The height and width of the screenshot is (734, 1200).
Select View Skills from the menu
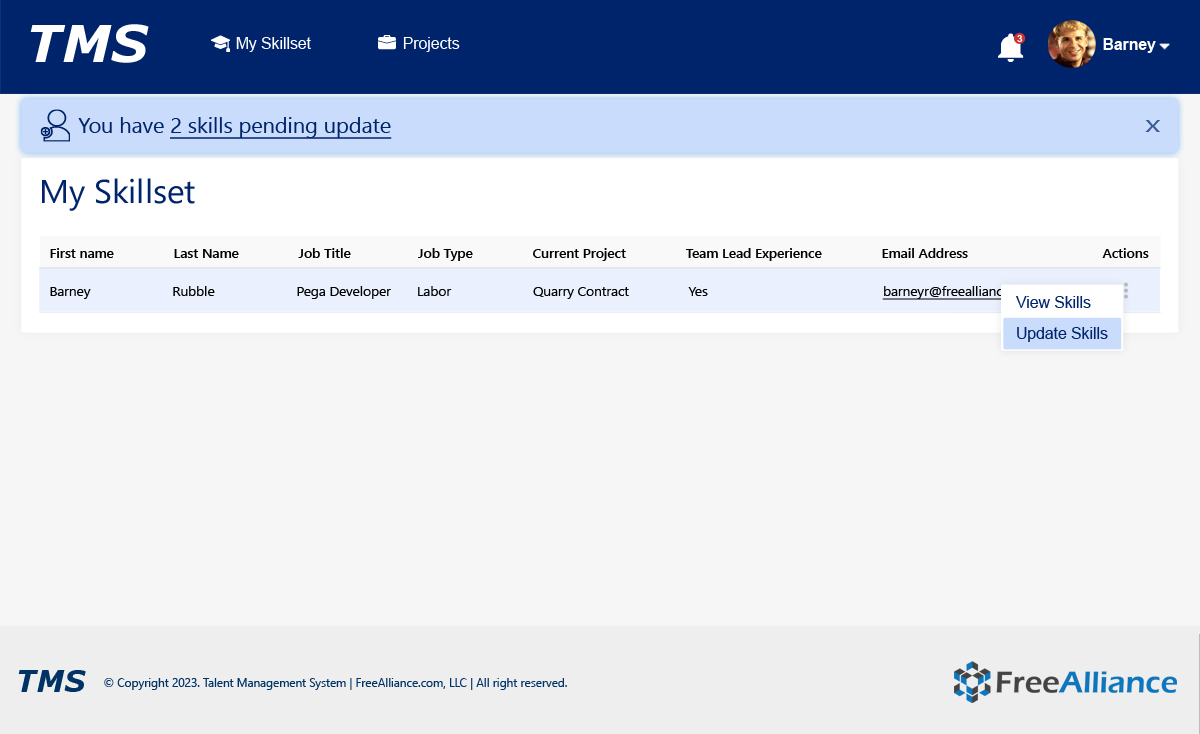(x=1053, y=302)
